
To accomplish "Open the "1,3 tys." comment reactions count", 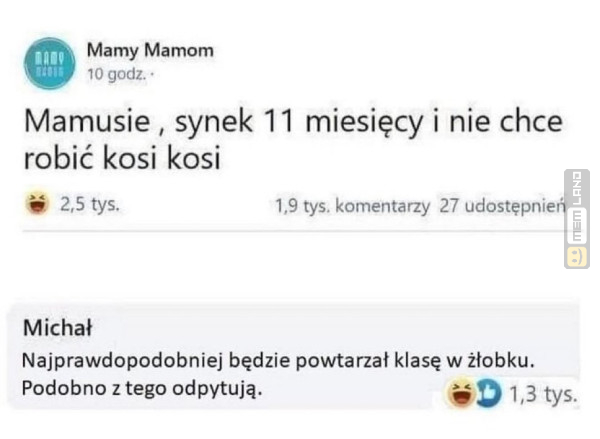I will click(x=542, y=394).
